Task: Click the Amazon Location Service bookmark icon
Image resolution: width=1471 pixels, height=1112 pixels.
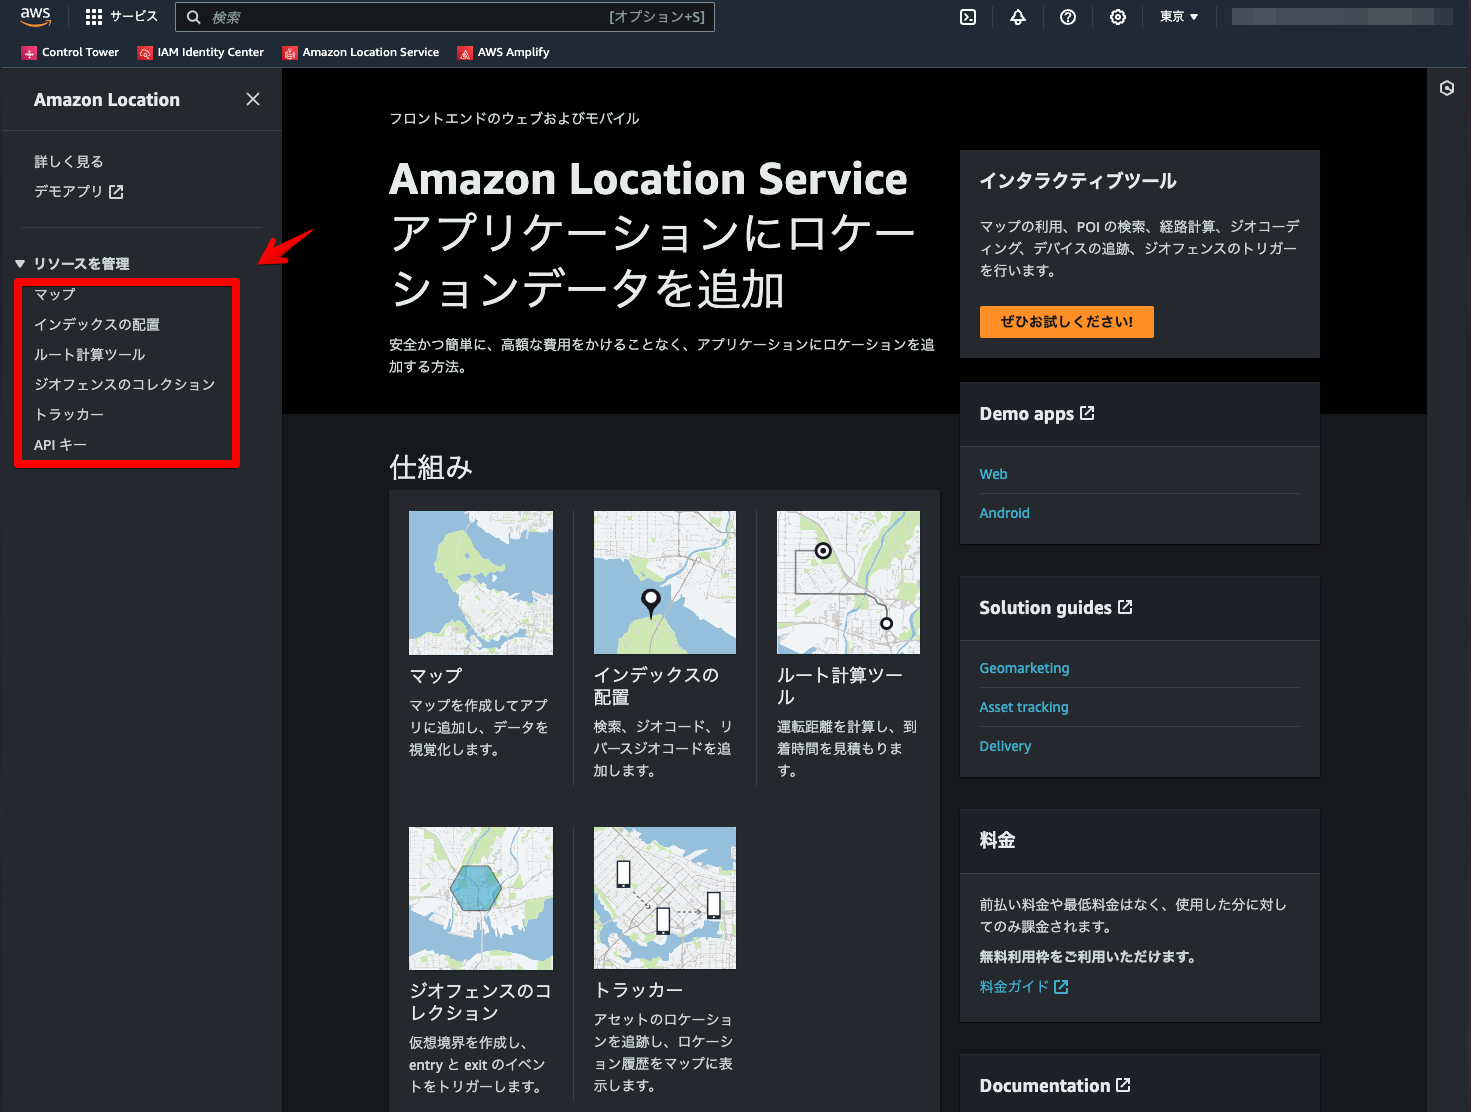Action: click(290, 53)
